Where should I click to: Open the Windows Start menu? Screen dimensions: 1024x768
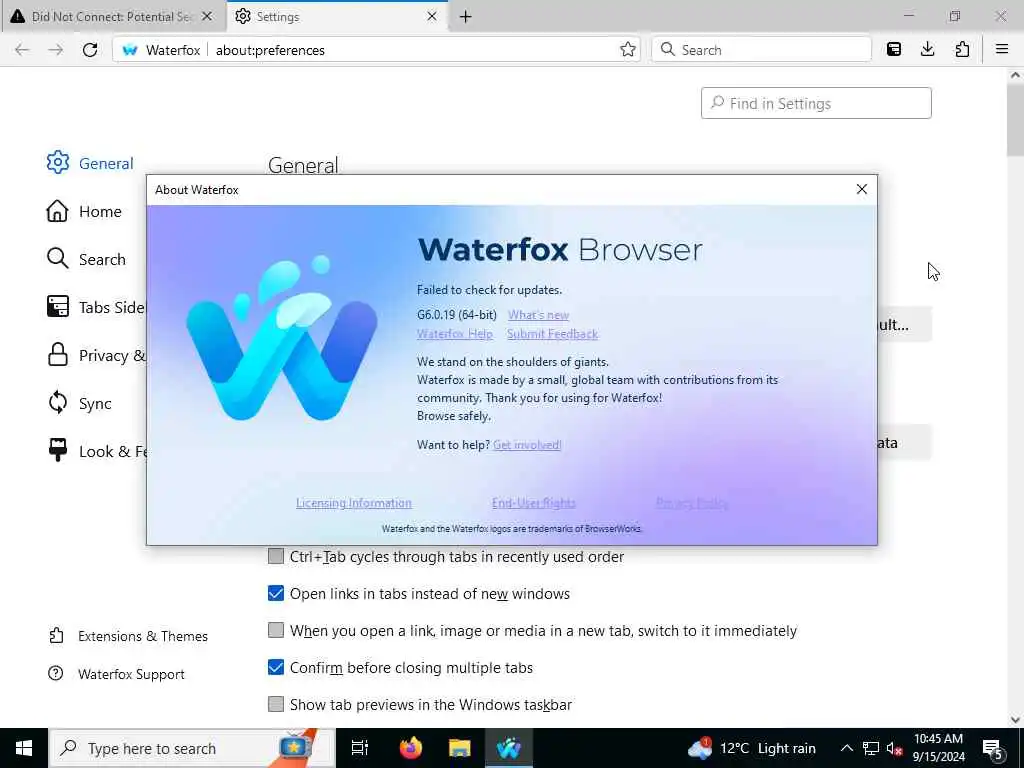24,748
